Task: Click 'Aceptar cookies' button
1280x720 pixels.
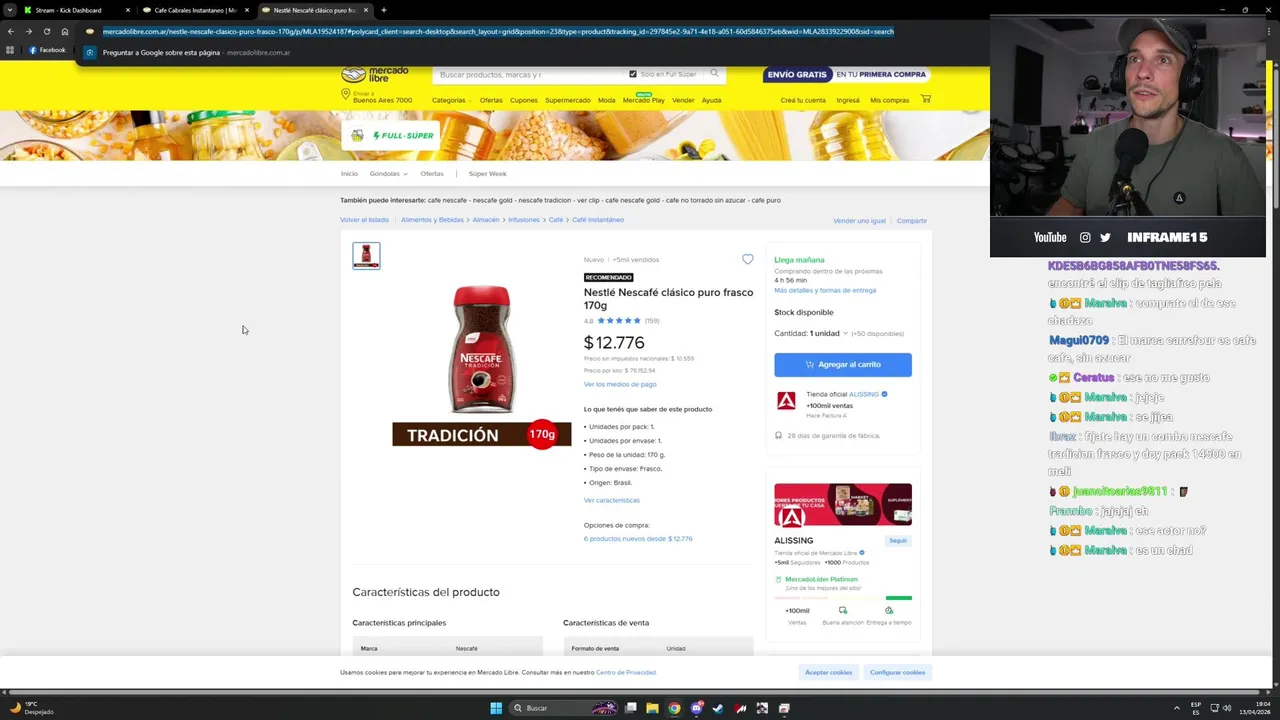Action: (829, 672)
